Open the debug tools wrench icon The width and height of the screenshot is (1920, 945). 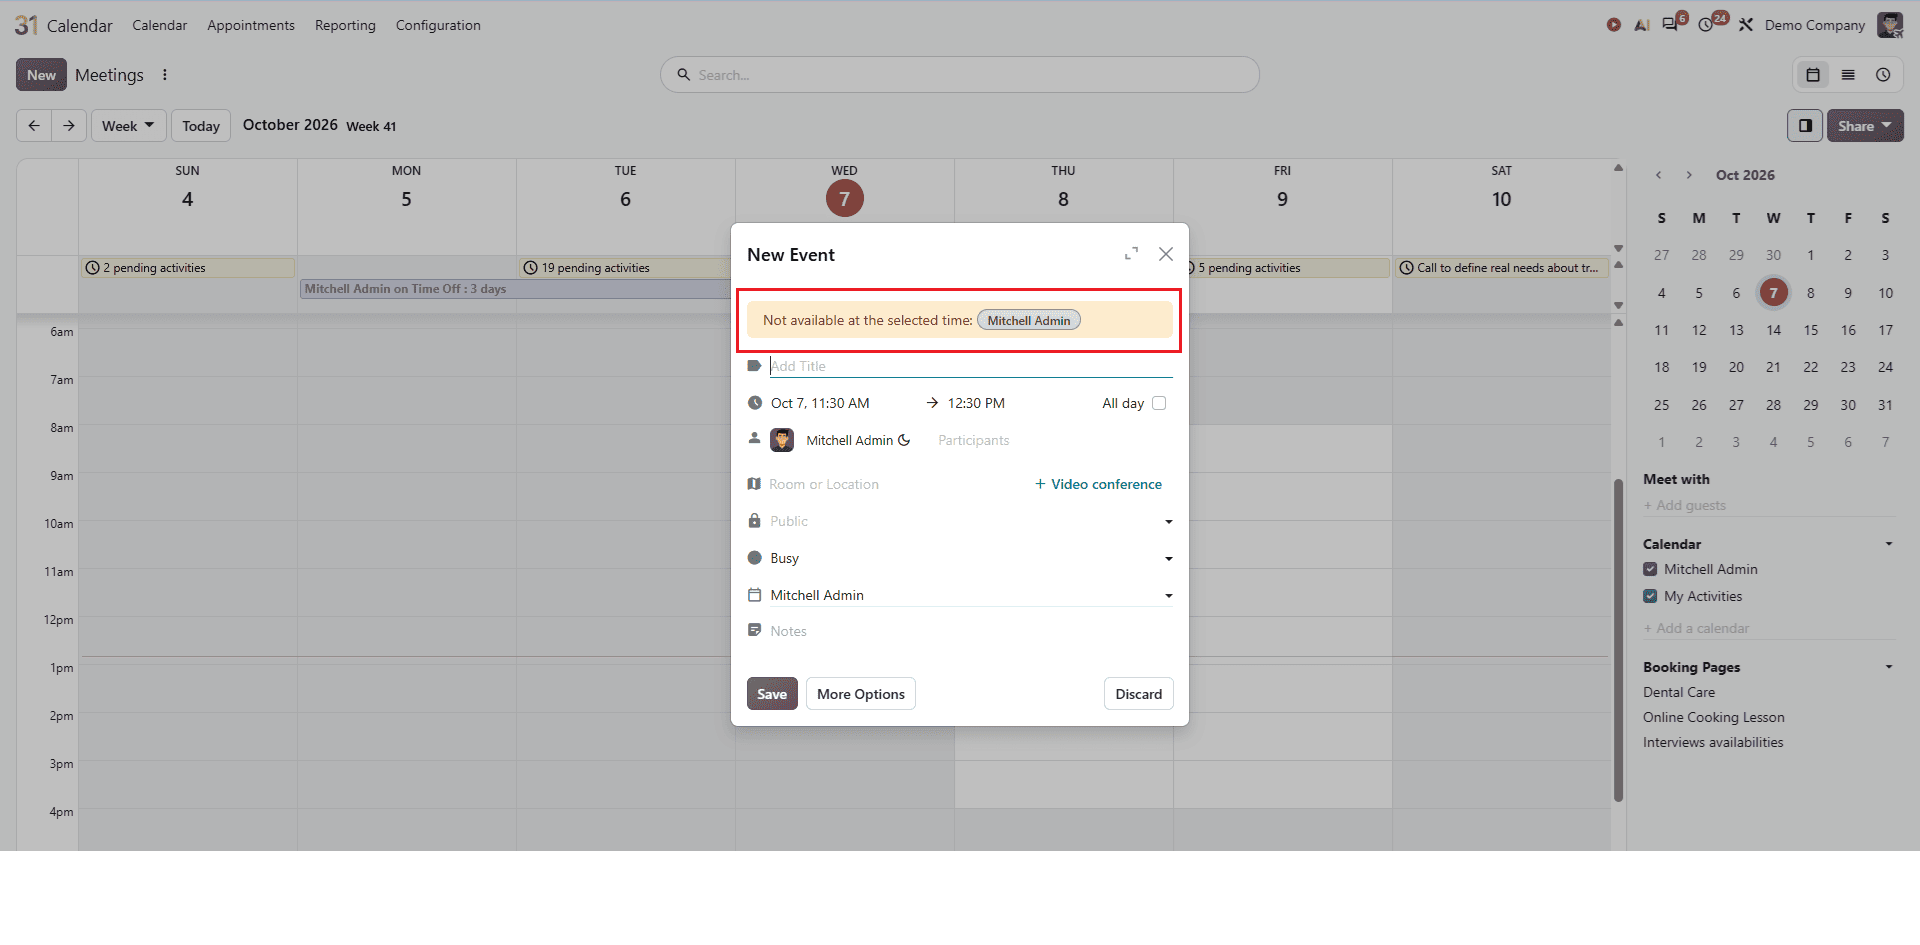pos(1746,25)
